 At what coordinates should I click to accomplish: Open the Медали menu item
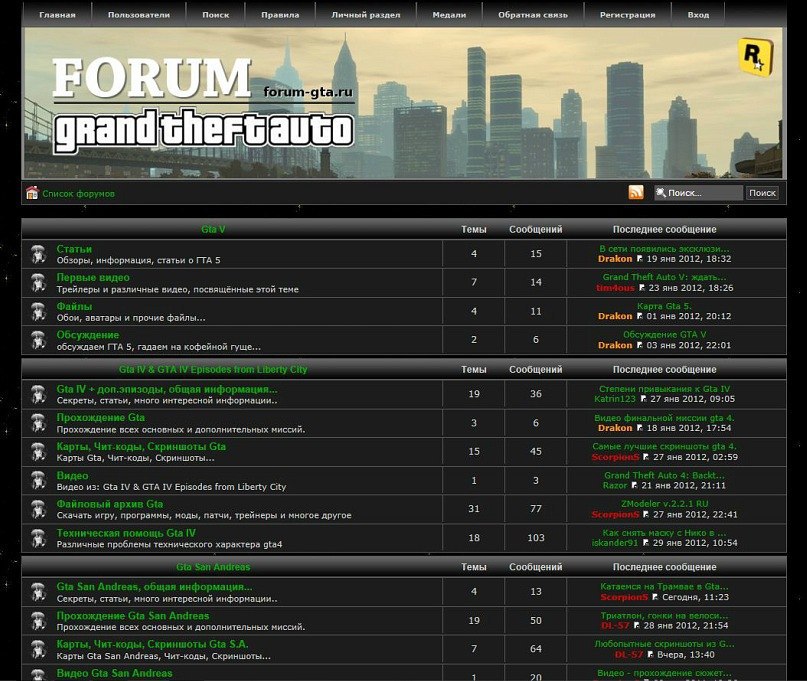point(449,15)
